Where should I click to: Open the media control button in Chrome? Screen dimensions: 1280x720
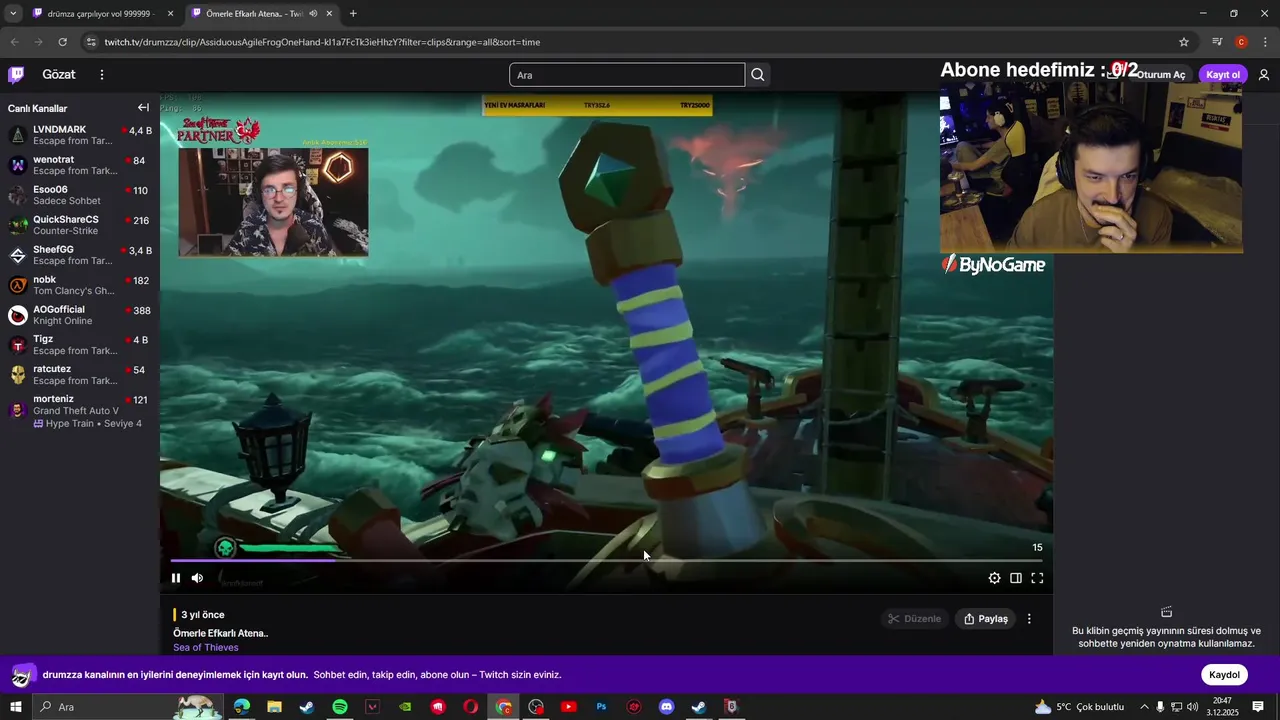click(1217, 42)
